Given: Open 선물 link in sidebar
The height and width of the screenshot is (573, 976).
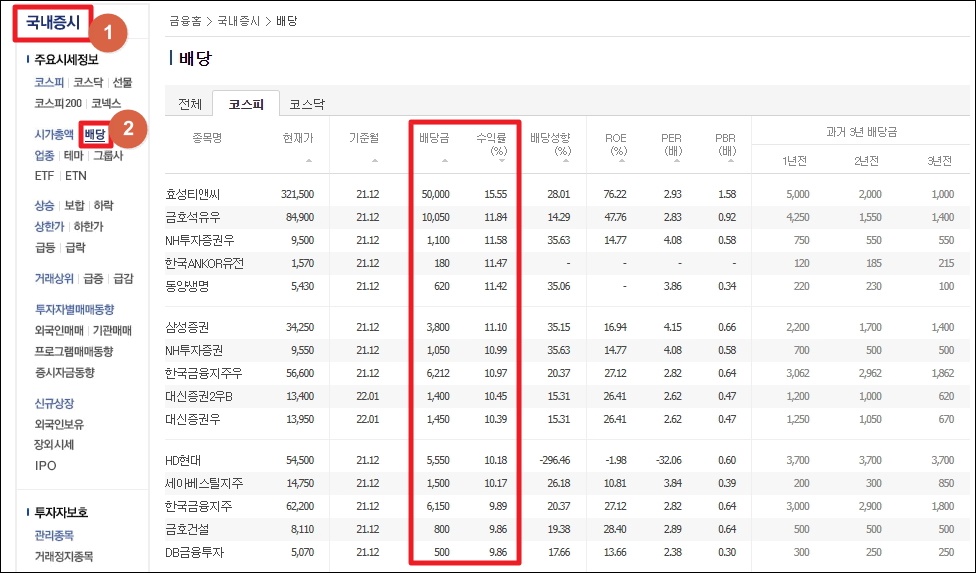Looking at the screenshot, I should click(122, 82).
